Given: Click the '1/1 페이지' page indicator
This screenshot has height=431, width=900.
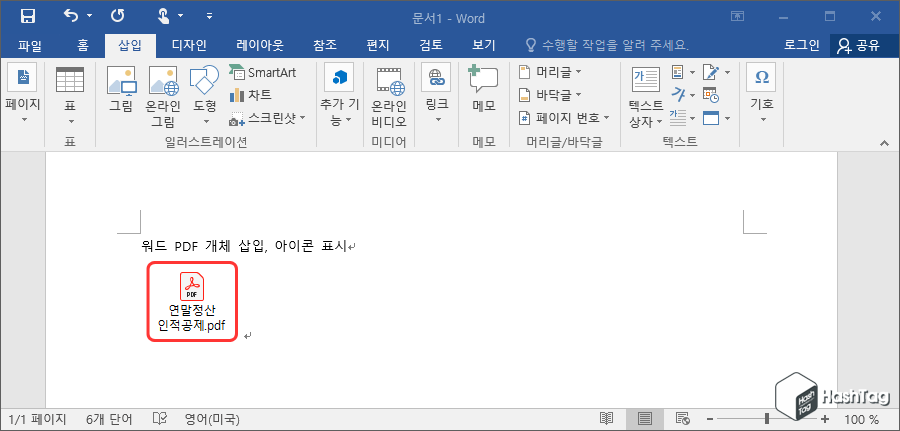Looking at the screenshot, I should tap(38, 420).
